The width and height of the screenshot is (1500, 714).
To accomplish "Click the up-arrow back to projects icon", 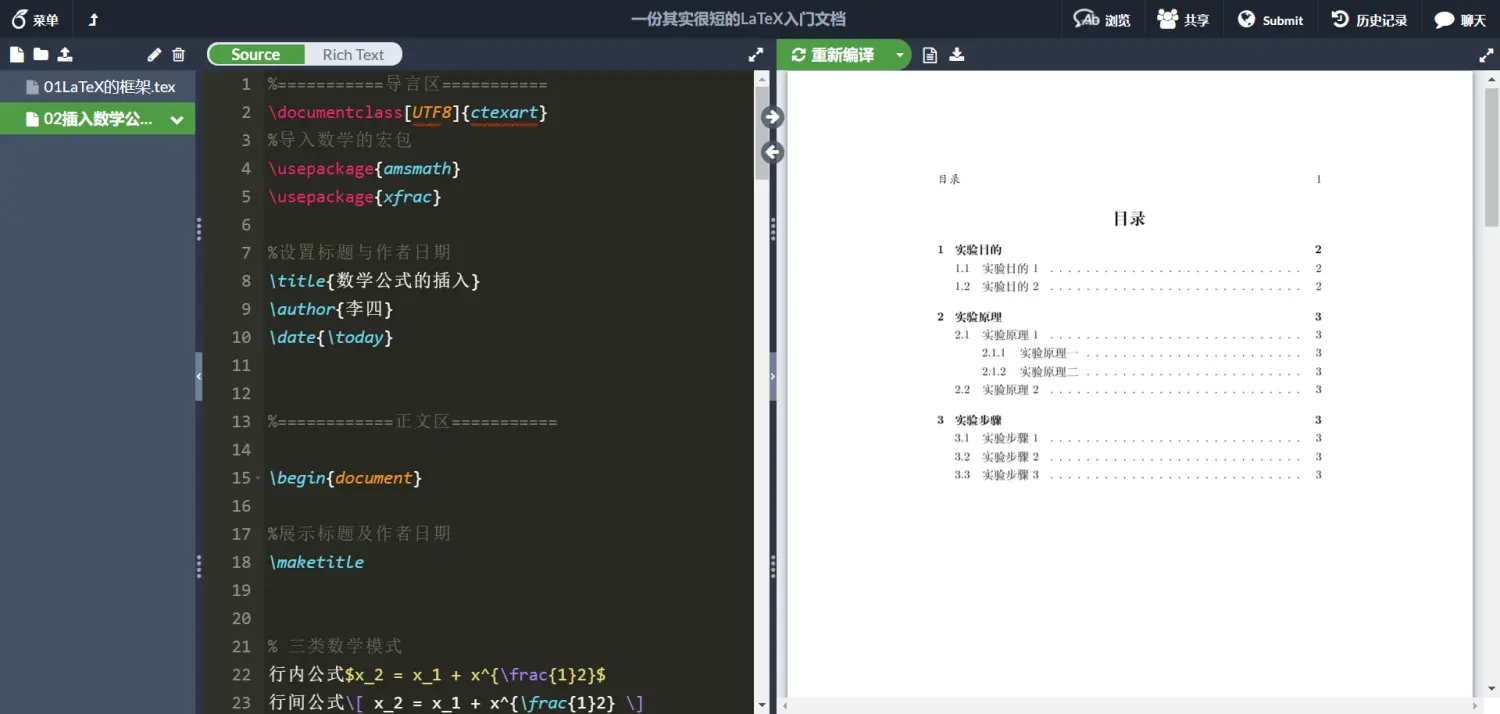I will 93,20.
